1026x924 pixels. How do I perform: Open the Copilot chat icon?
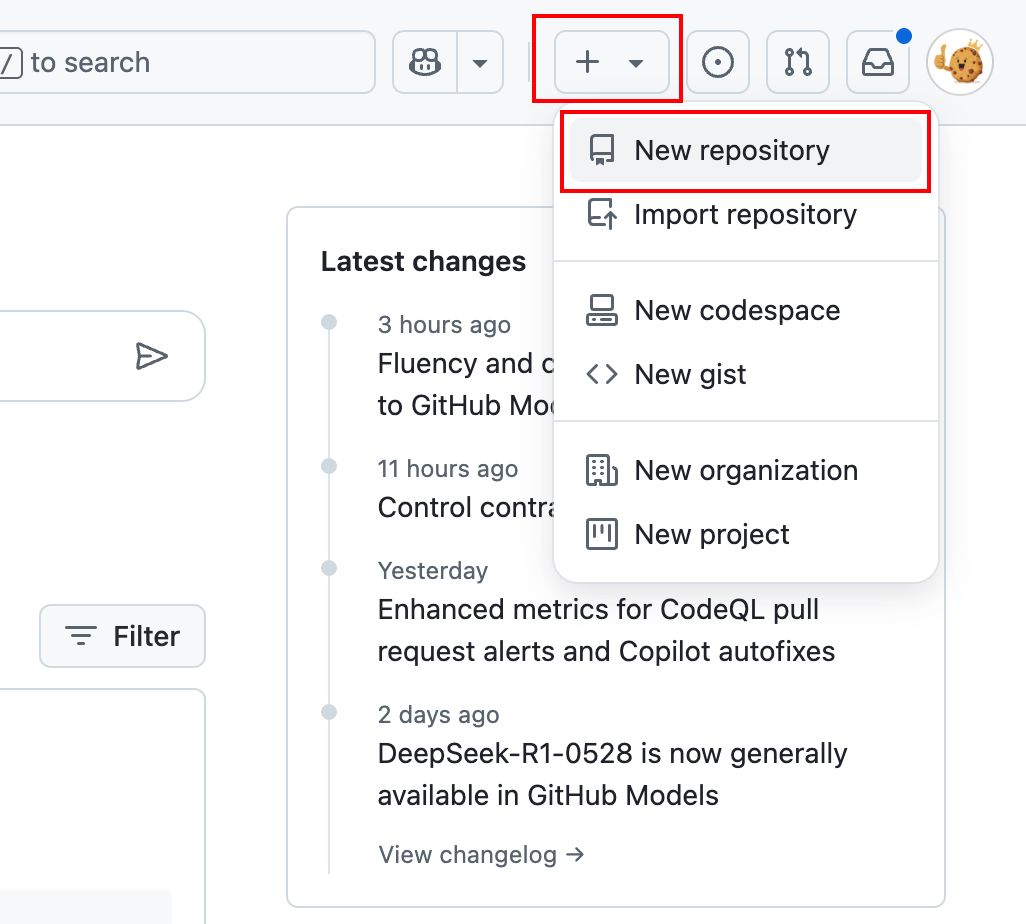pos(425,63)
